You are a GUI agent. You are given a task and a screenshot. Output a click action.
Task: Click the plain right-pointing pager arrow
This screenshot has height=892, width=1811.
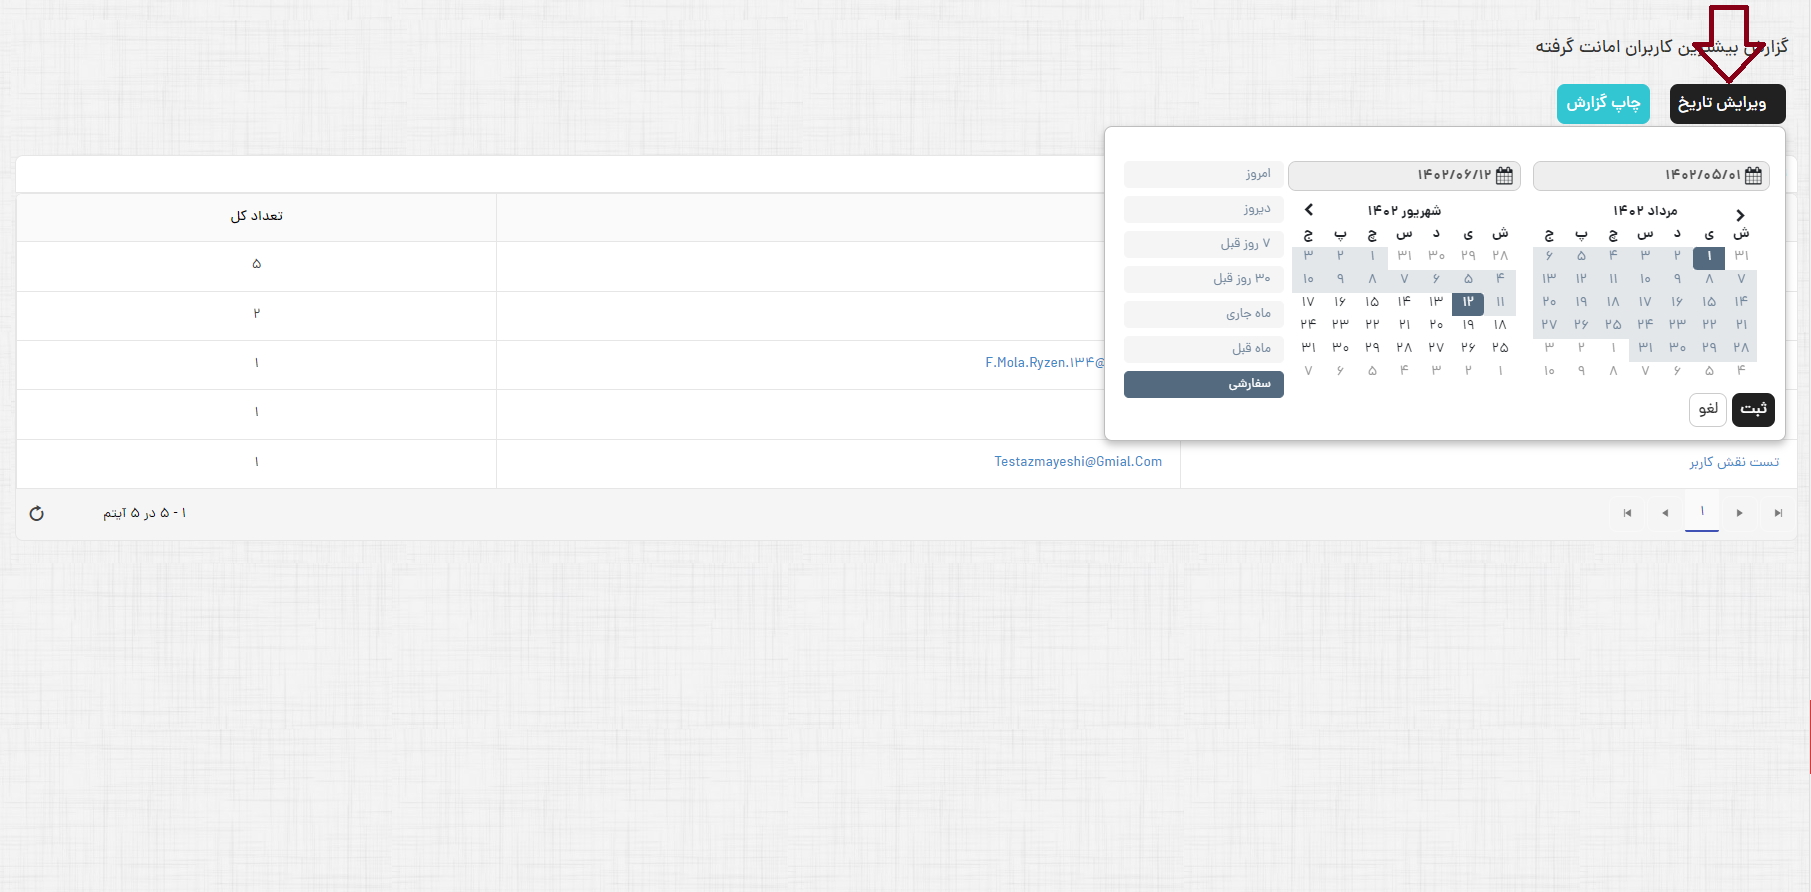(x=1740, y=513)
